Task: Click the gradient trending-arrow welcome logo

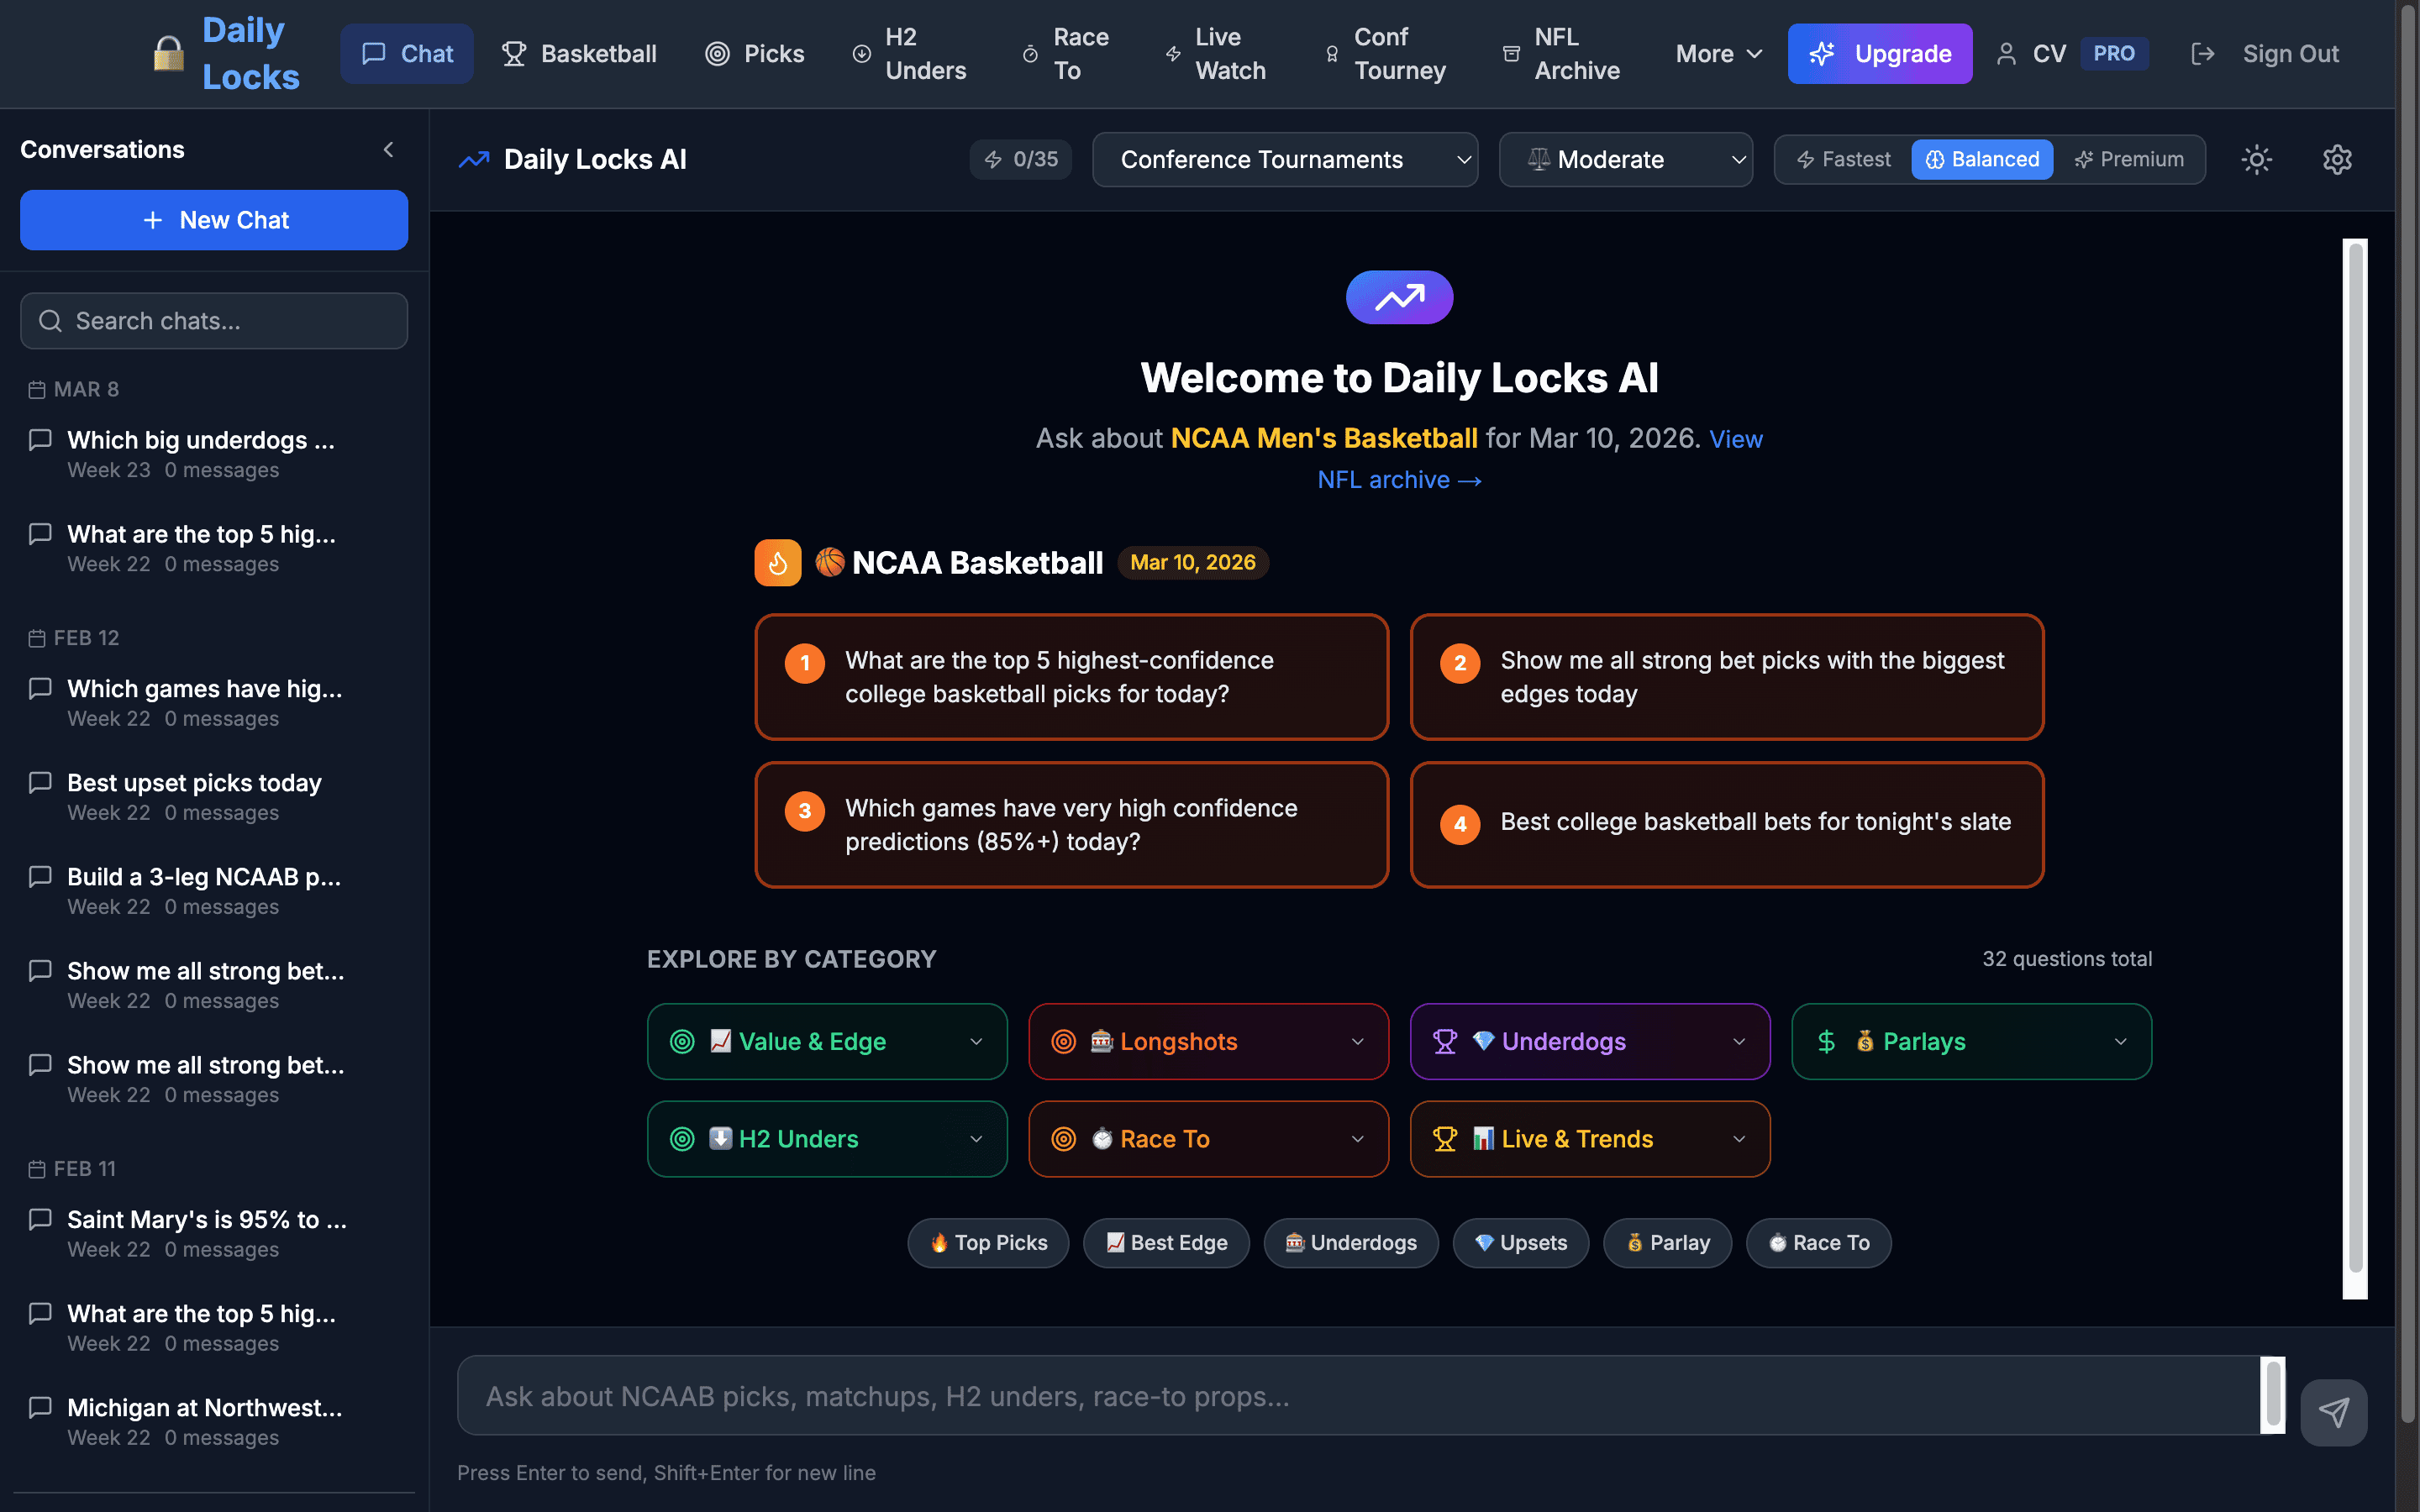Action: (x=1399, y=297)
